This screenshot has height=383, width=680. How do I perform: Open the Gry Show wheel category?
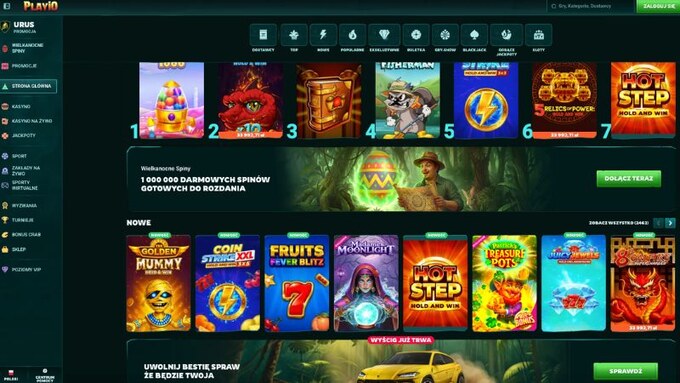445,35
